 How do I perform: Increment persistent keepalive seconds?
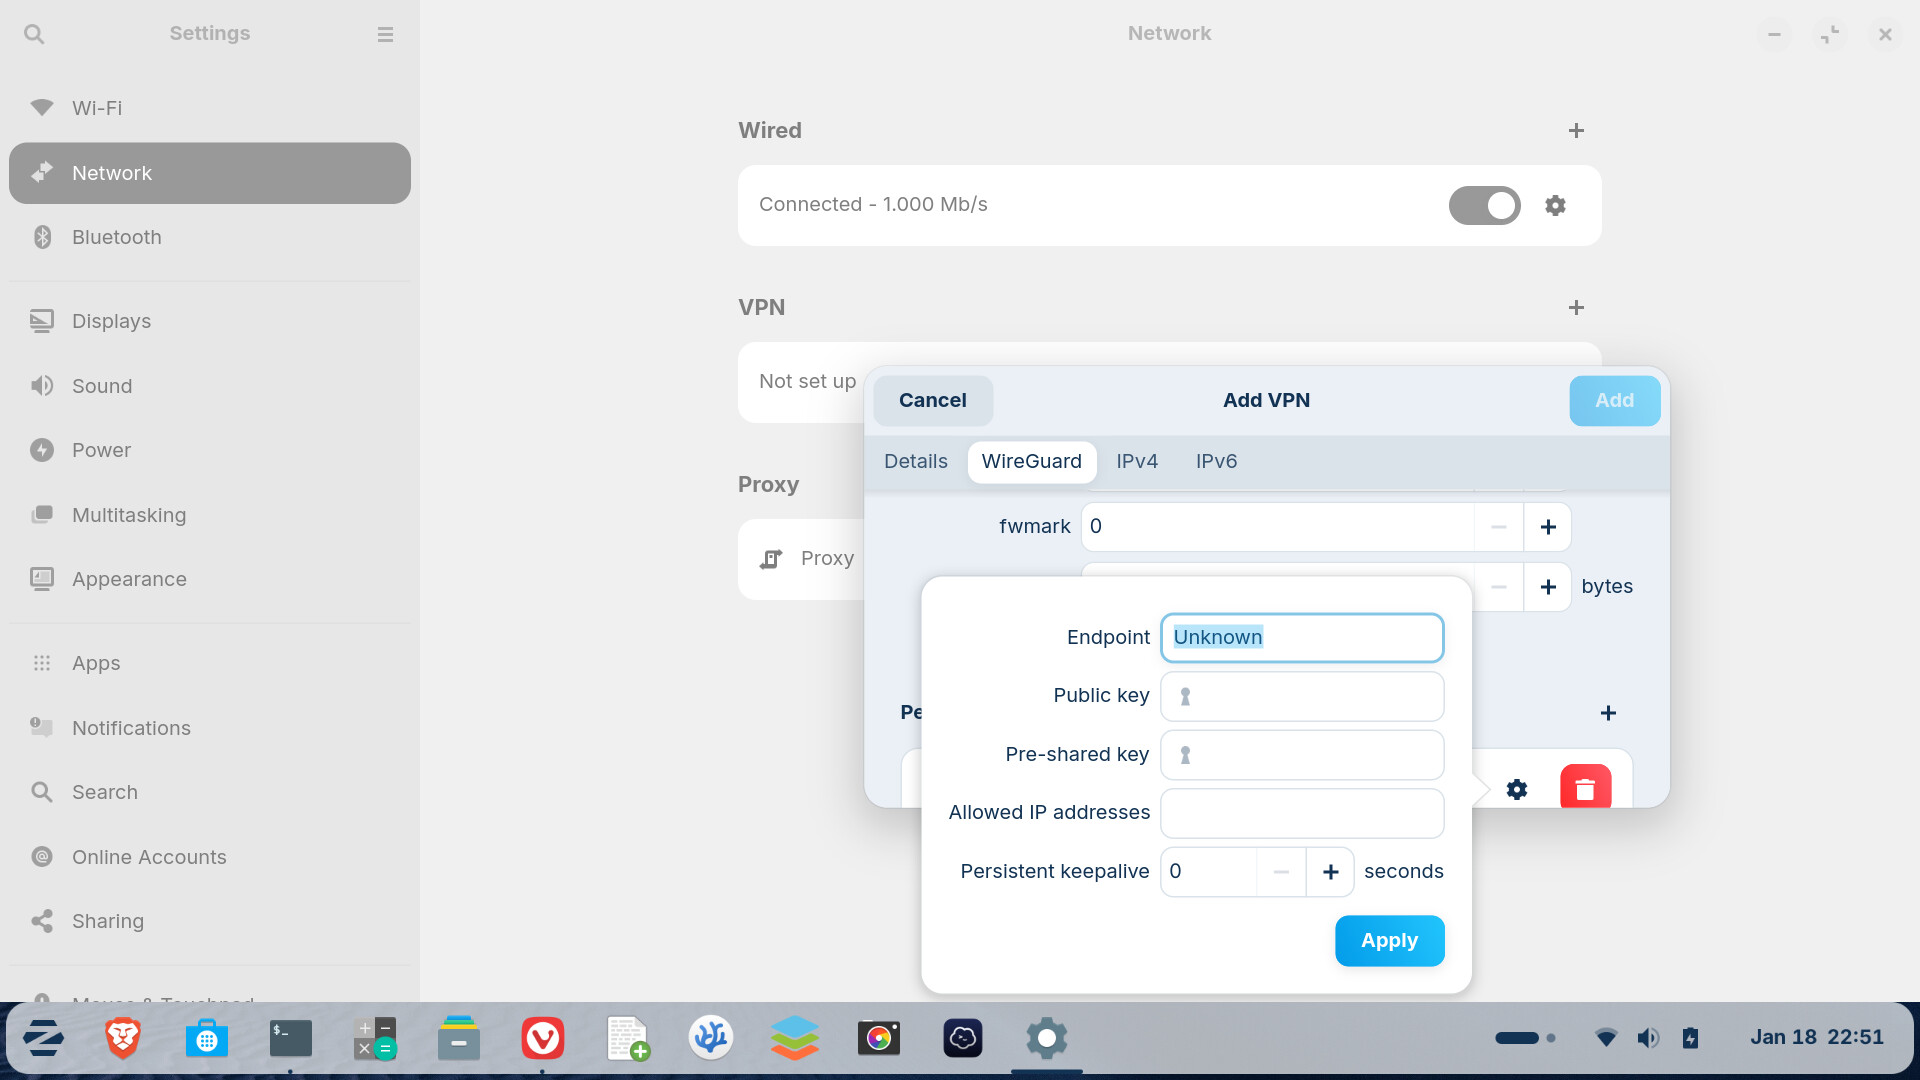point(1330,872)
